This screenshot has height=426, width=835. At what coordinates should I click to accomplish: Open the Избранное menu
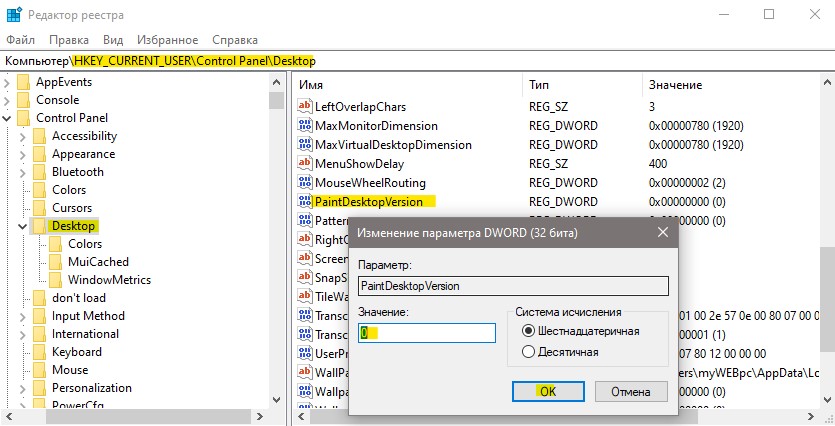pos(167,40)
